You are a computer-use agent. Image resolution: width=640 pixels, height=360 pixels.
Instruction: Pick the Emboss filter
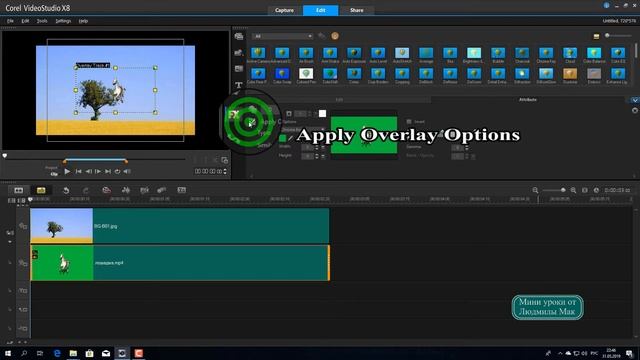(x=594, y=73)
